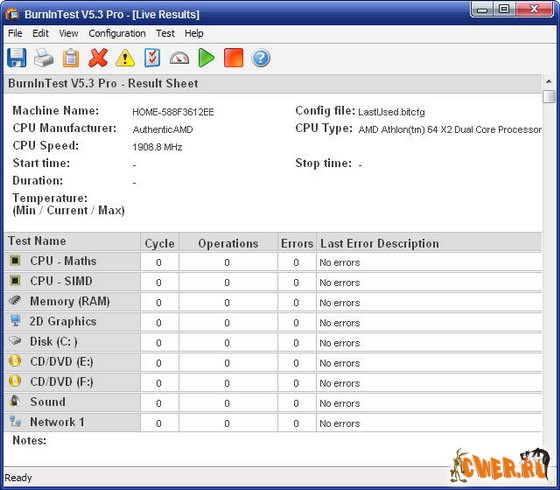Click the Errors value for Network 1
Viewport: 560px width, 490px height.
point(296,423)
